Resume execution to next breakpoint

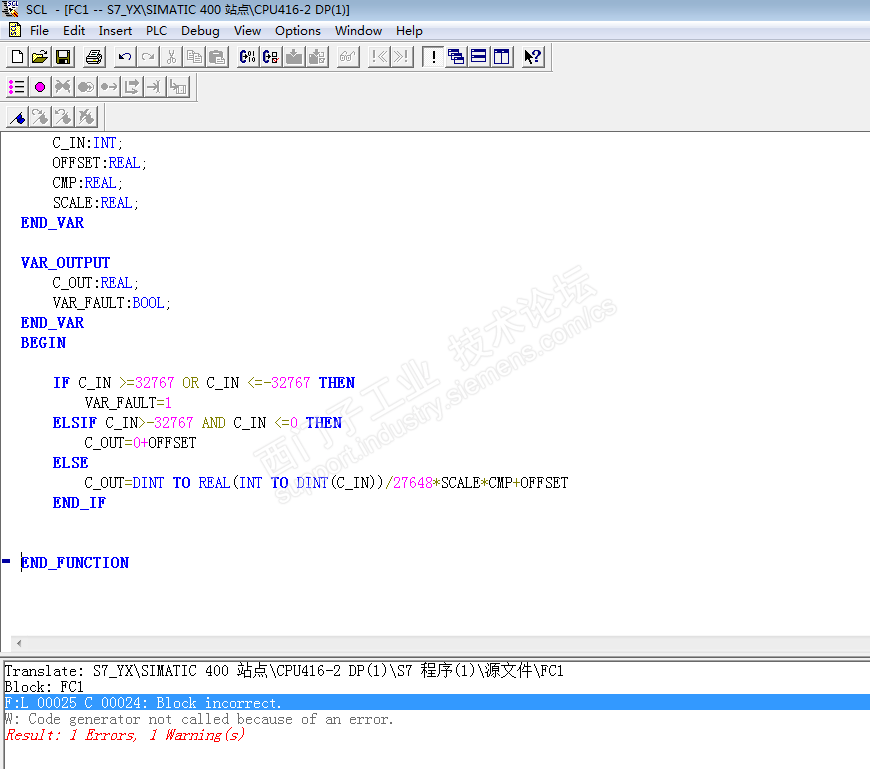click(x=109, y=87)
